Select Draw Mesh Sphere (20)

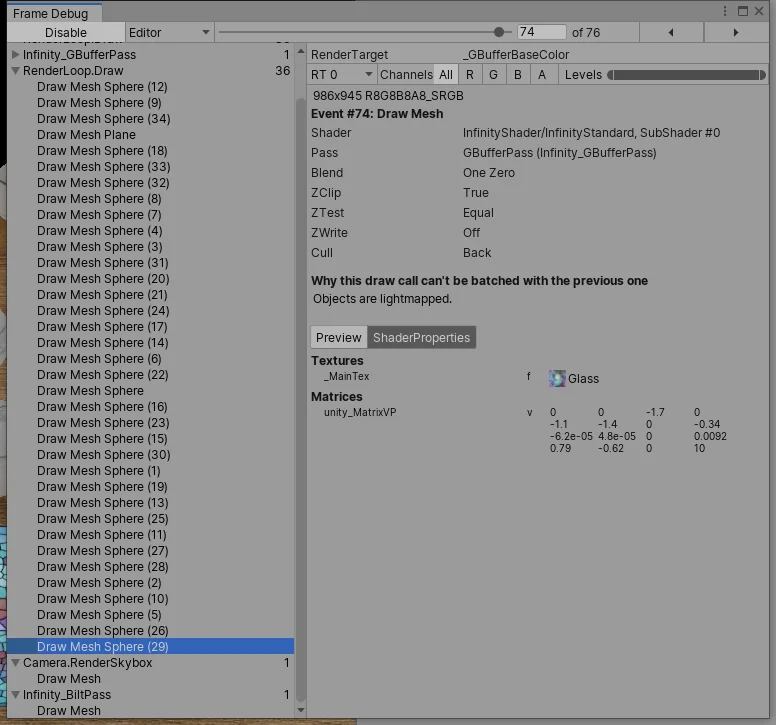tap(151, 279)
